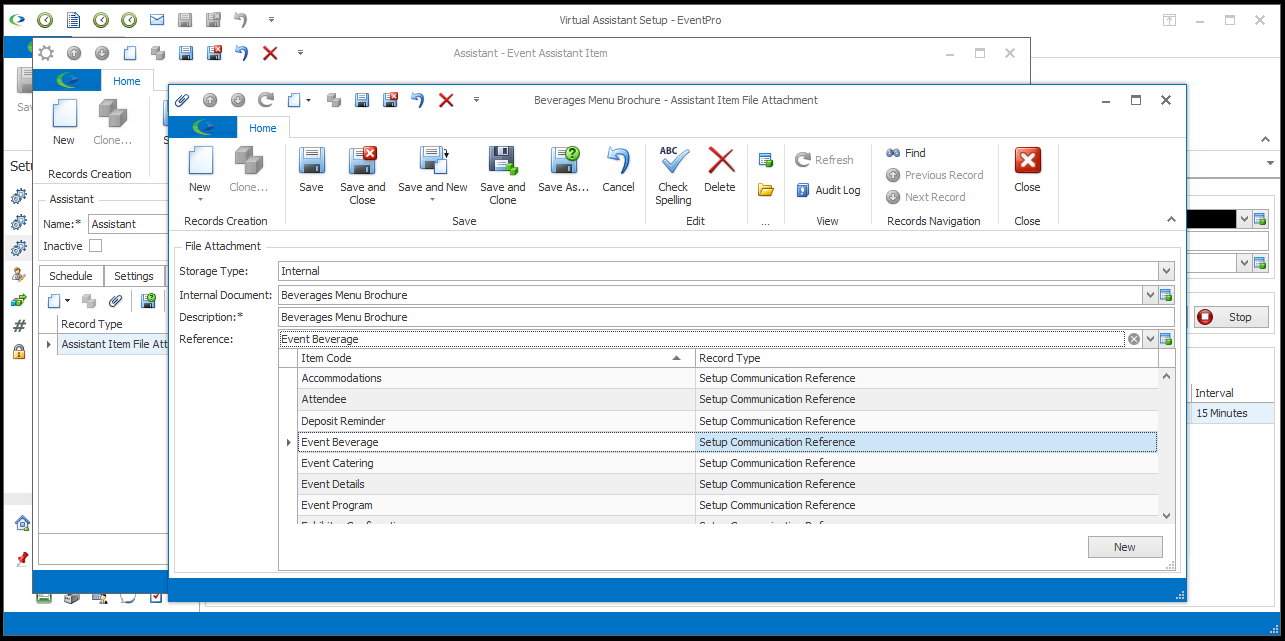
Task: Click Save and New in the ribbon
Action: pos(432,170)
